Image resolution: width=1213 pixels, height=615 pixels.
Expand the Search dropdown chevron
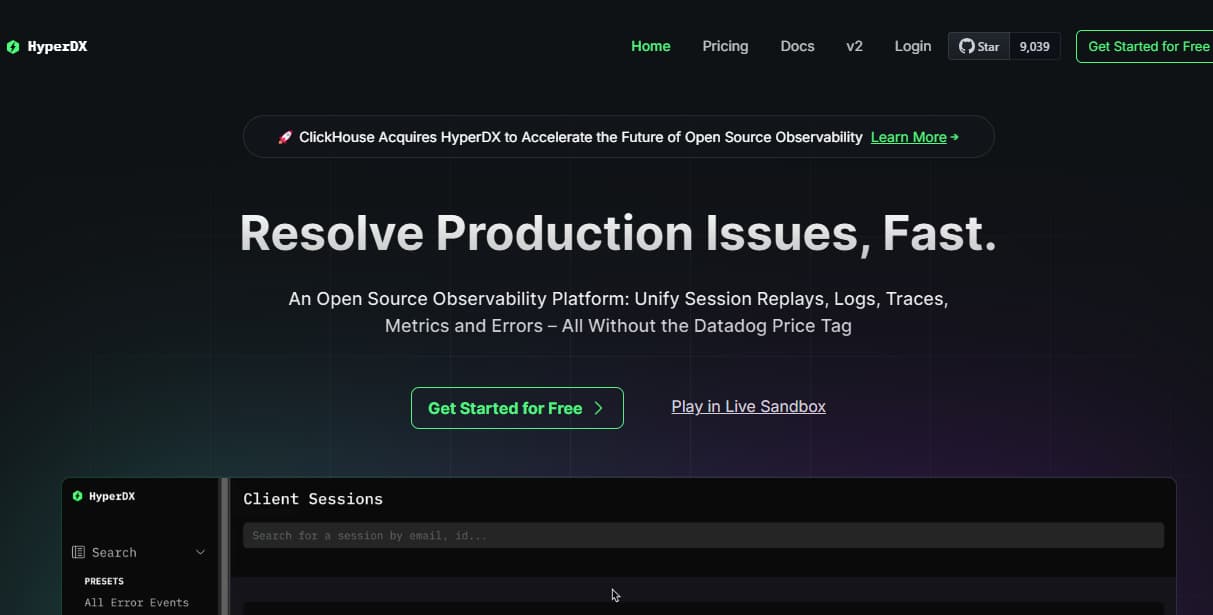(x=199, y=551)
